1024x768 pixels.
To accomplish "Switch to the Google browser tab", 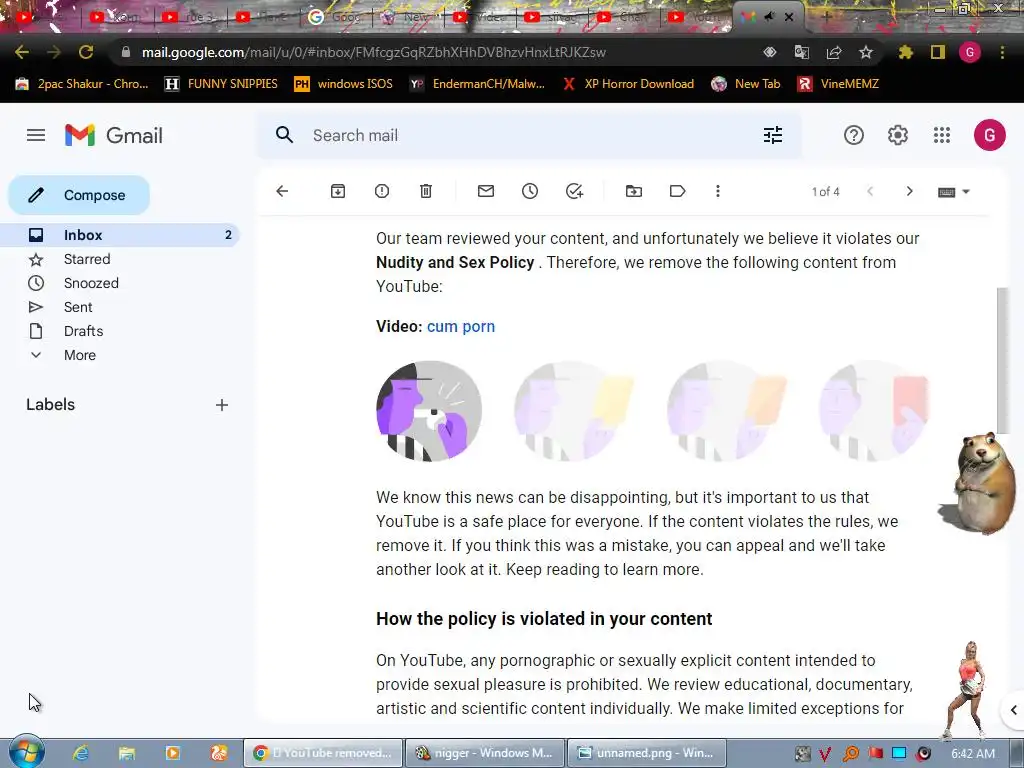I will (334, 17).
